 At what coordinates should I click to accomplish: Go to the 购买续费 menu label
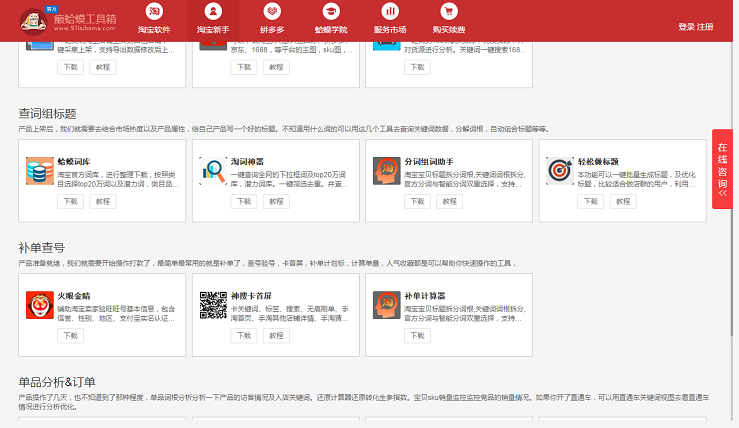point(449,30)
